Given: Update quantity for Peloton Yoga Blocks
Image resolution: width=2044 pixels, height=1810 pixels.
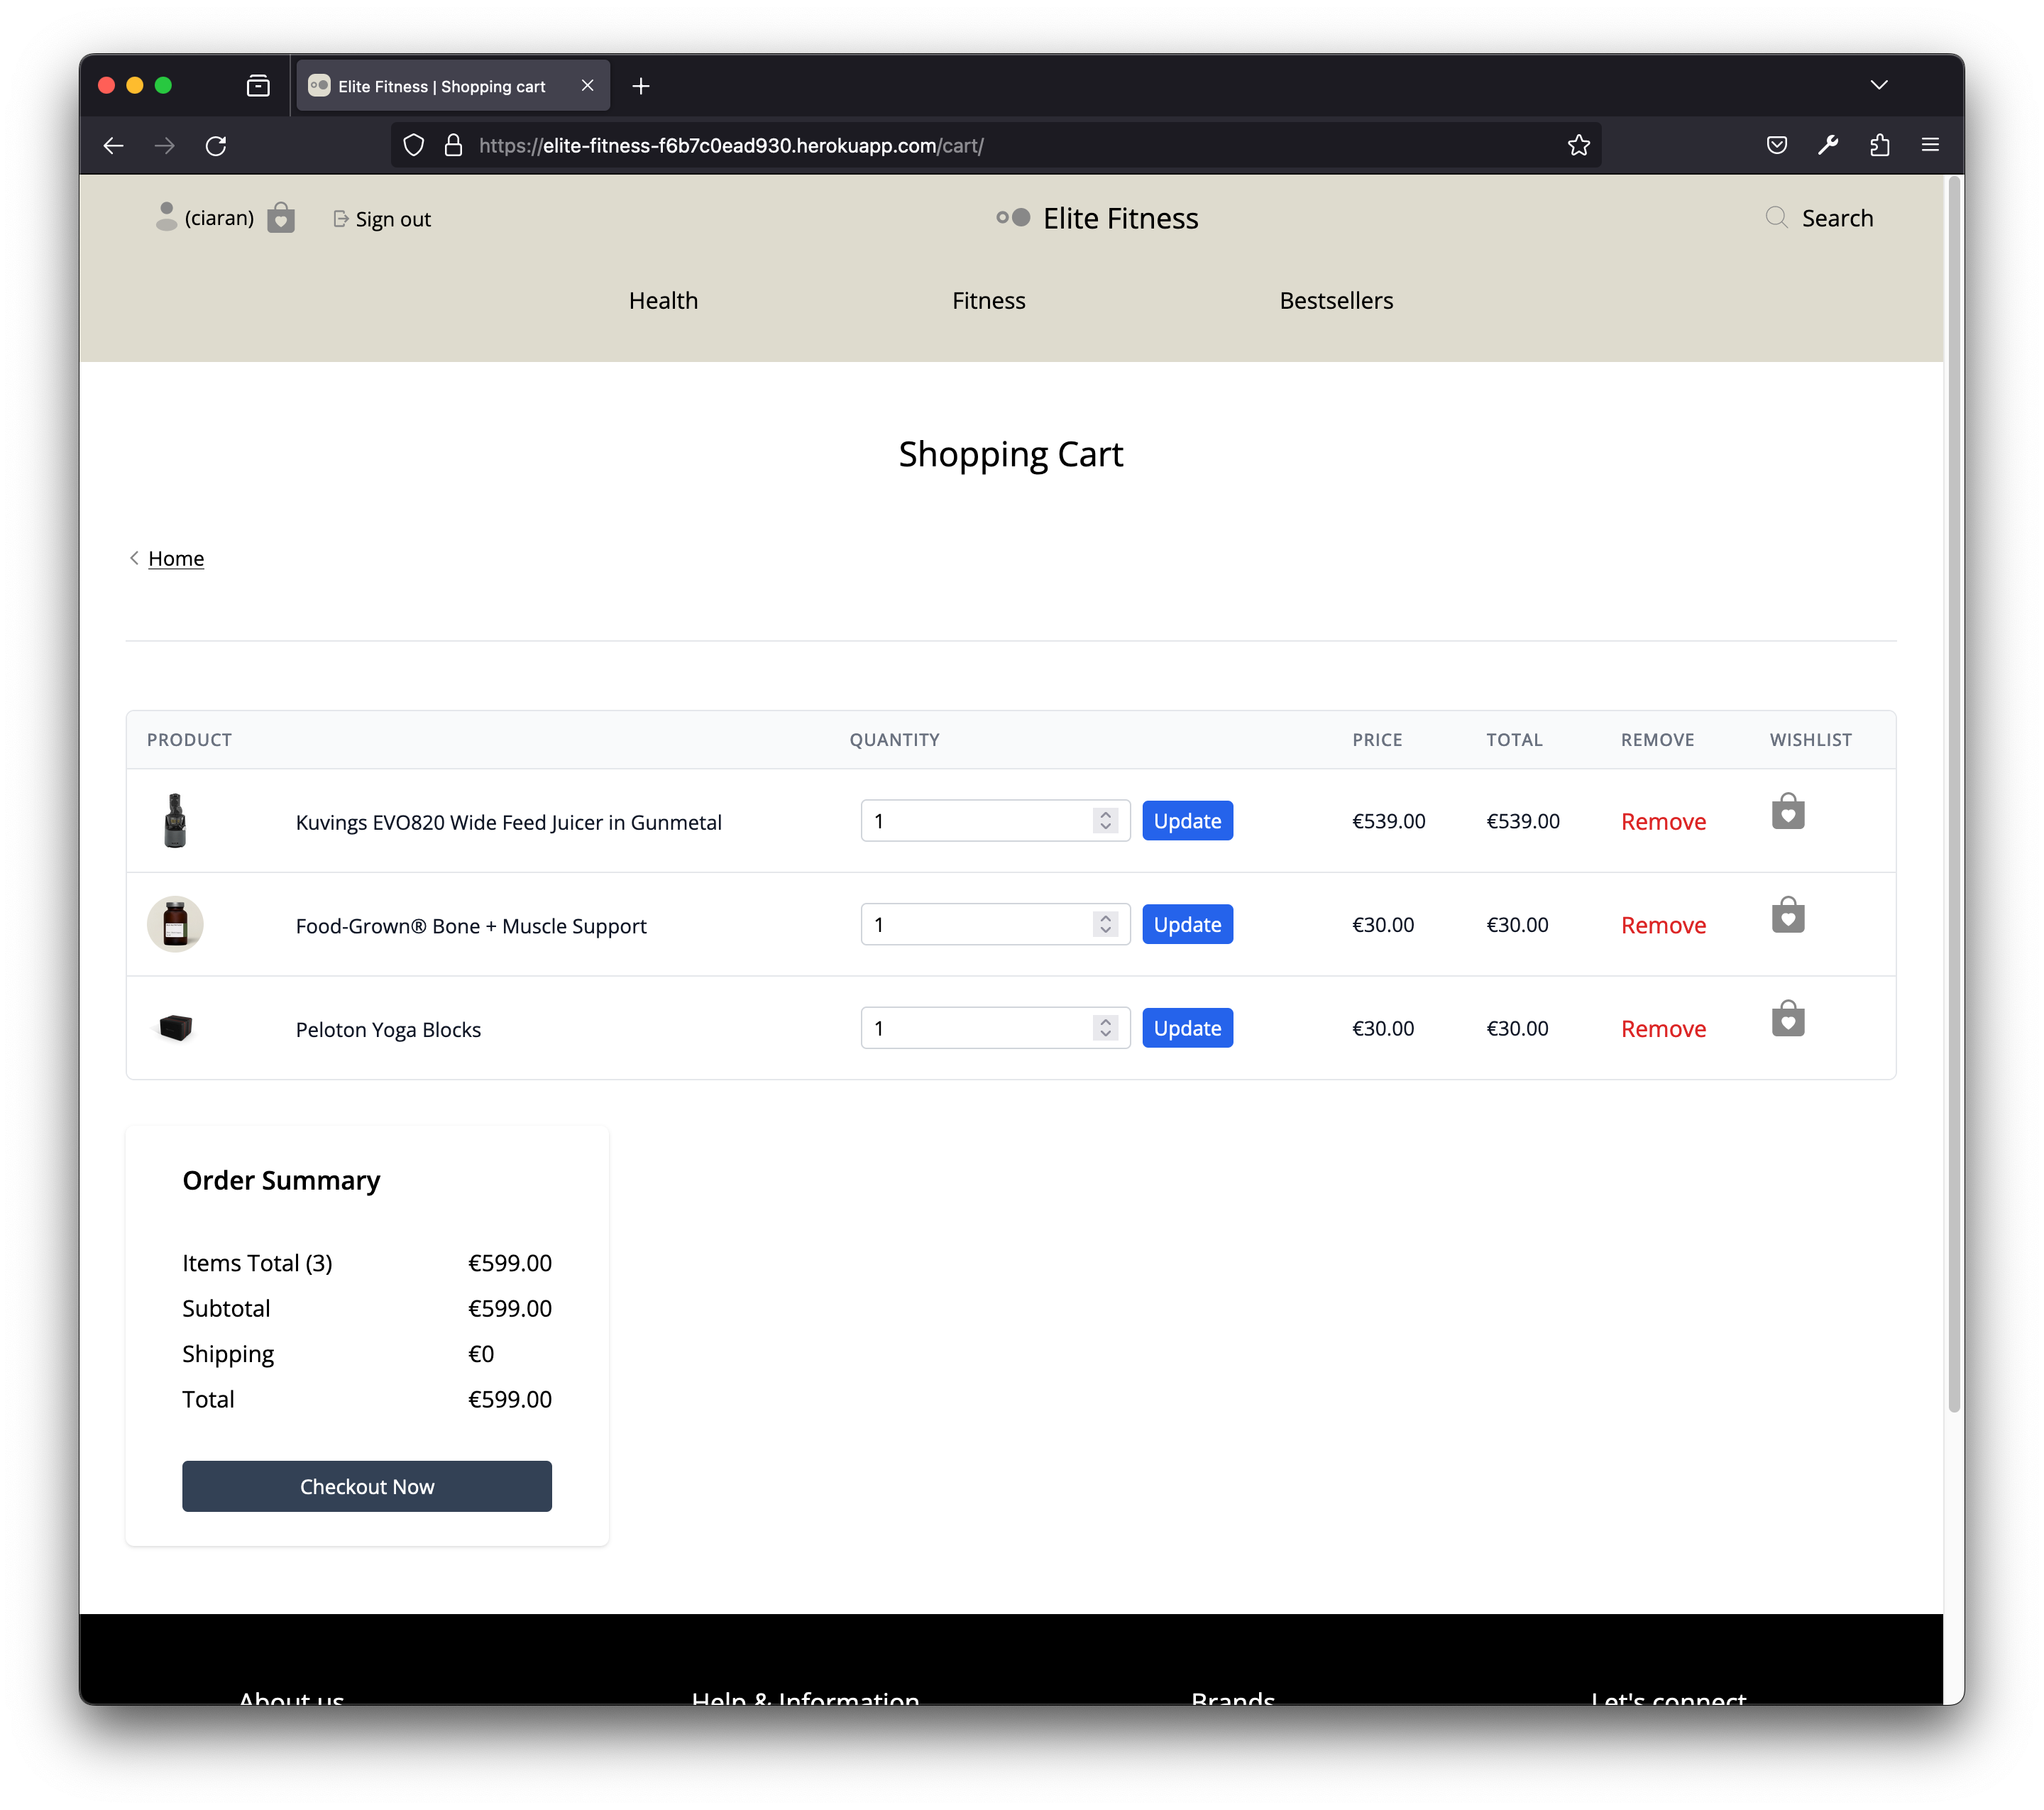Looking at the screenshot, I should pyautogui.click(x=1187, y=1028).
